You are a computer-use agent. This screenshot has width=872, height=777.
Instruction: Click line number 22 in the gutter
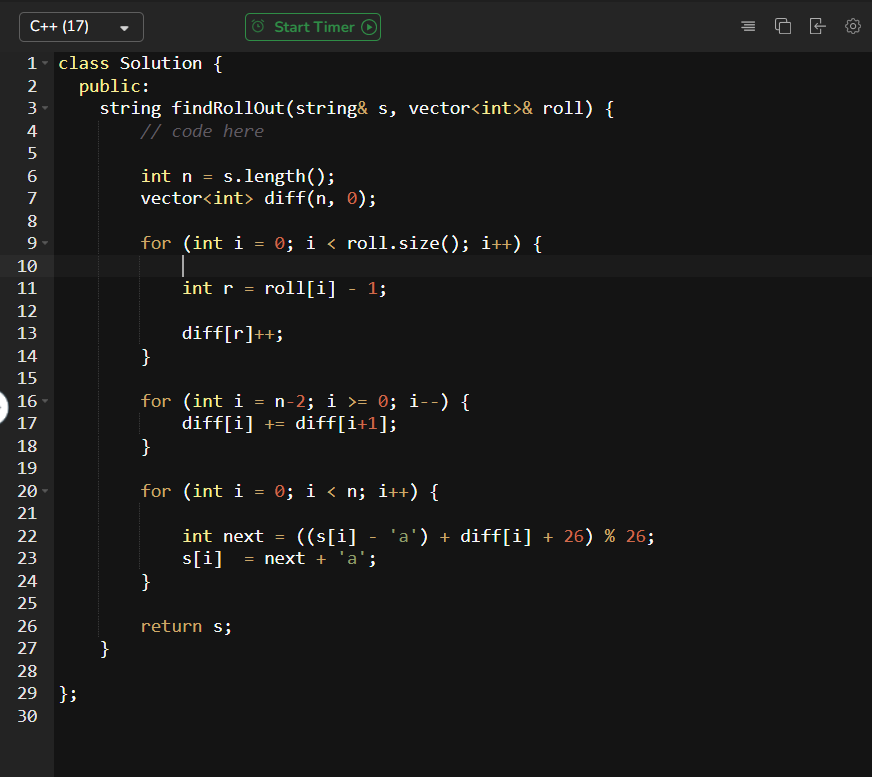tap(27, 536)
